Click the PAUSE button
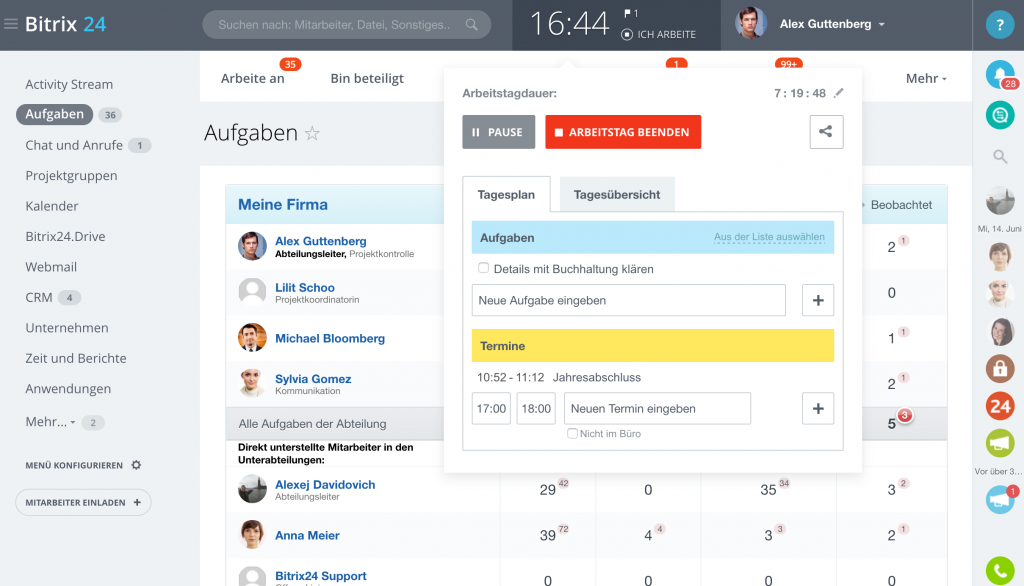 498,132
